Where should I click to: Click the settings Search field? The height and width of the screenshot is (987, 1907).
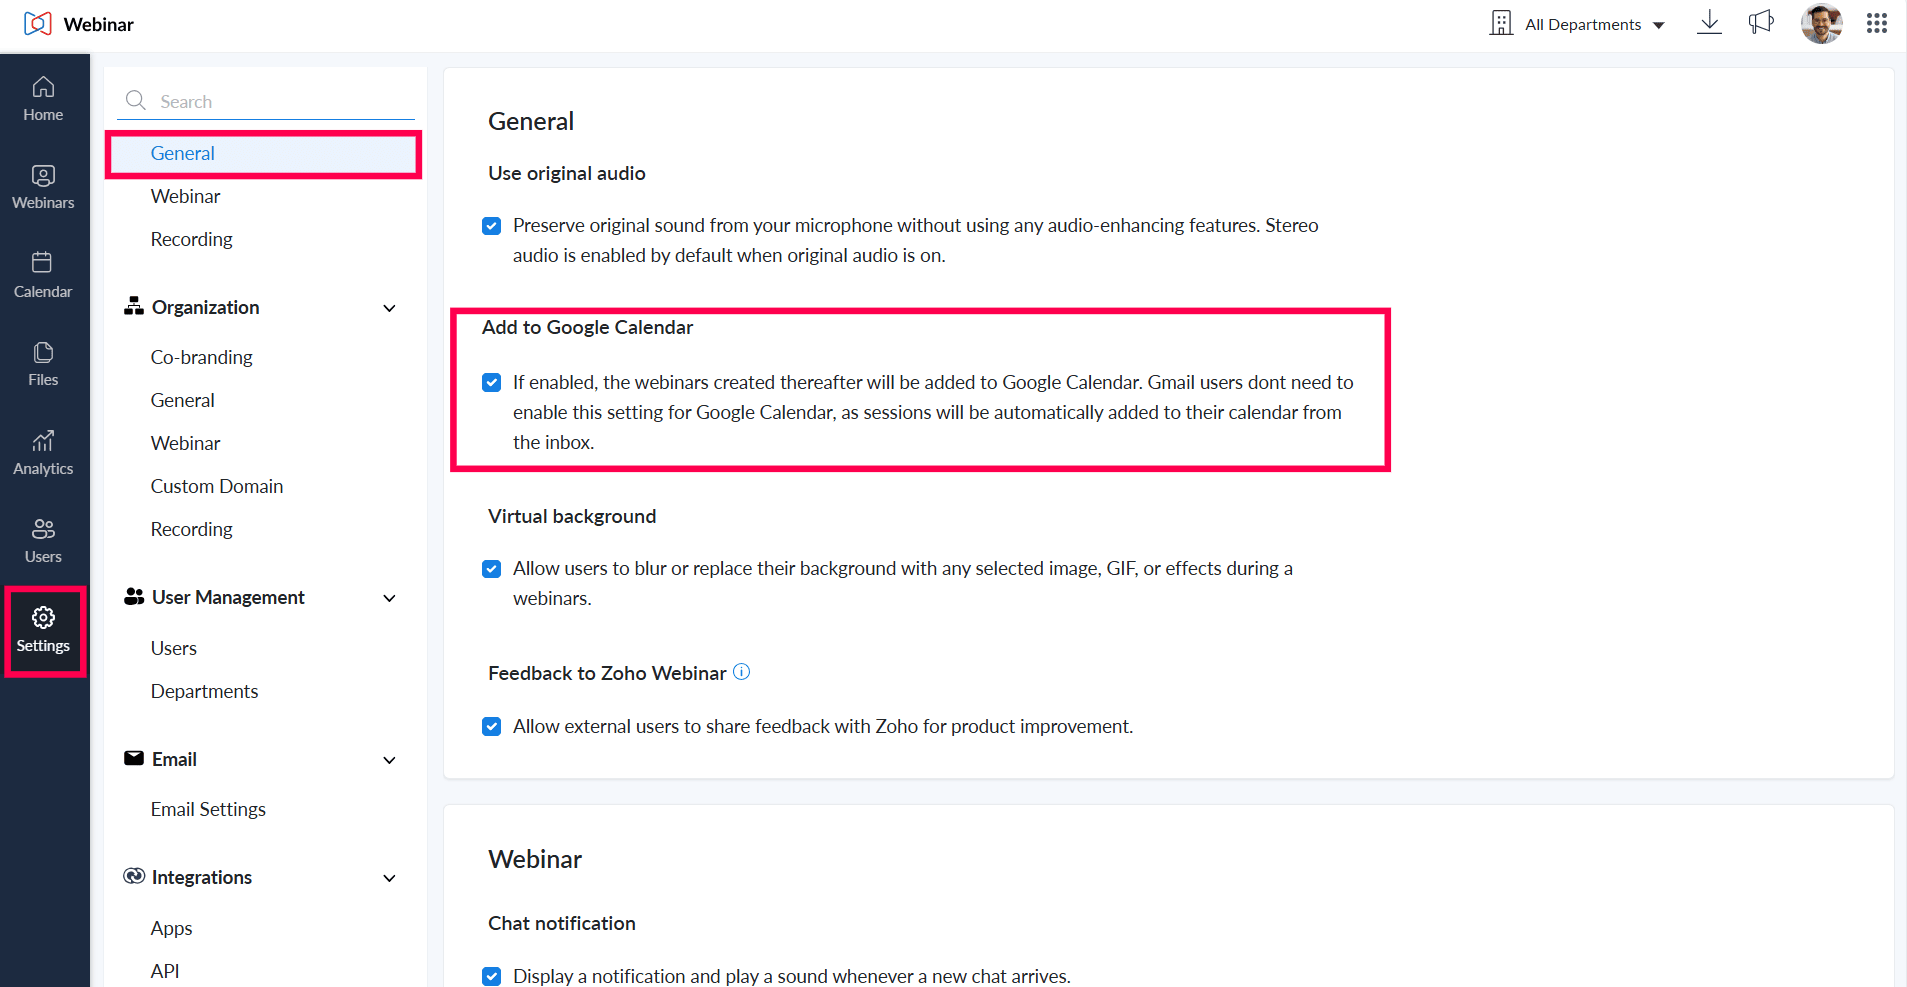(266, 101)
